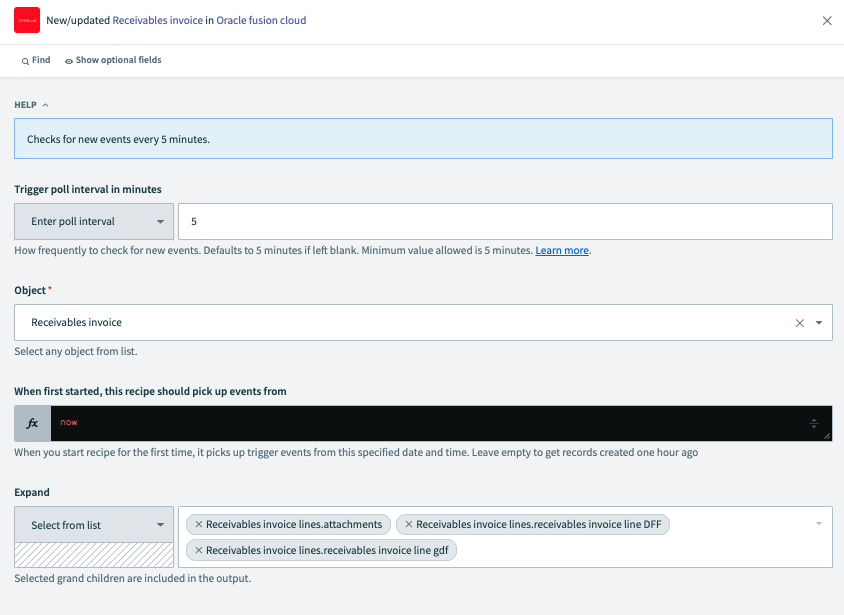
Task: Expand the Object dropdown arrow
Action: (819, 323)
